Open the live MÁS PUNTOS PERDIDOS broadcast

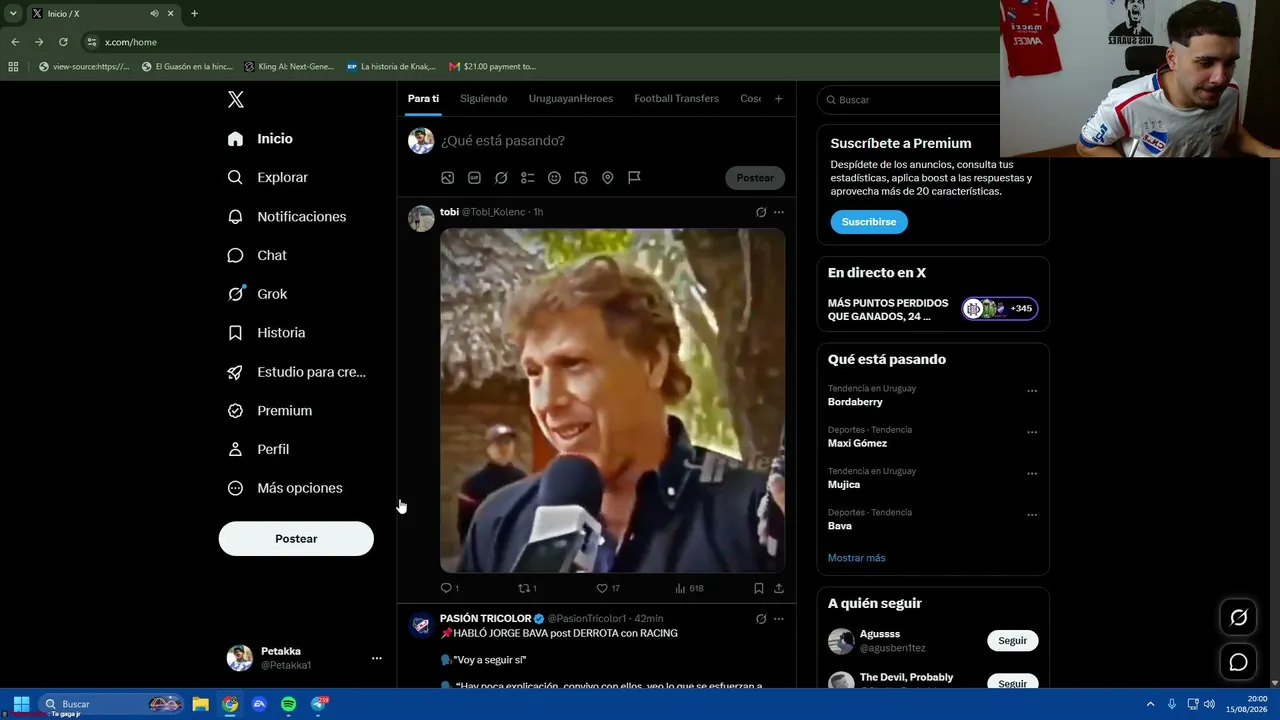(932, 309)
